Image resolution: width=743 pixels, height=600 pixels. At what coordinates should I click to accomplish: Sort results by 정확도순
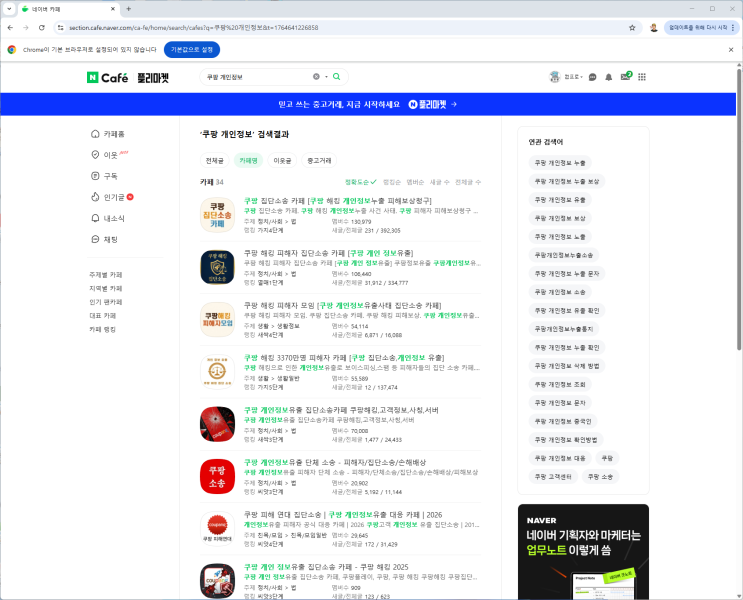(360, 182)
